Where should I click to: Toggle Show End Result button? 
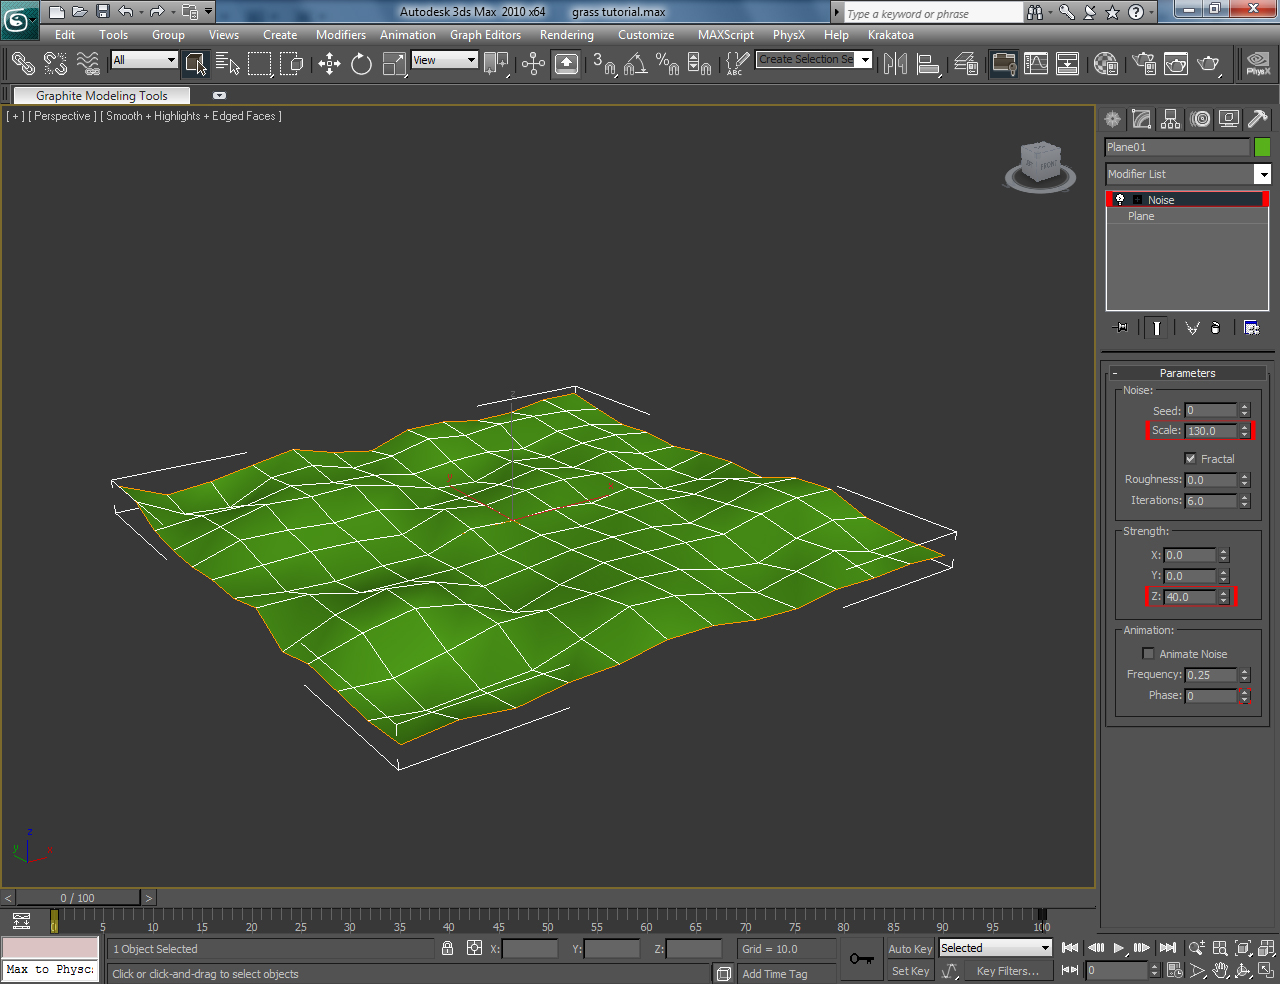coord(1156,328)
